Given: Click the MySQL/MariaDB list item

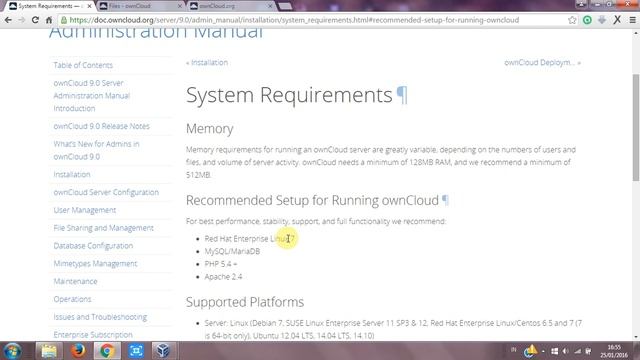Looking at the screenshot, I should 232,251.
